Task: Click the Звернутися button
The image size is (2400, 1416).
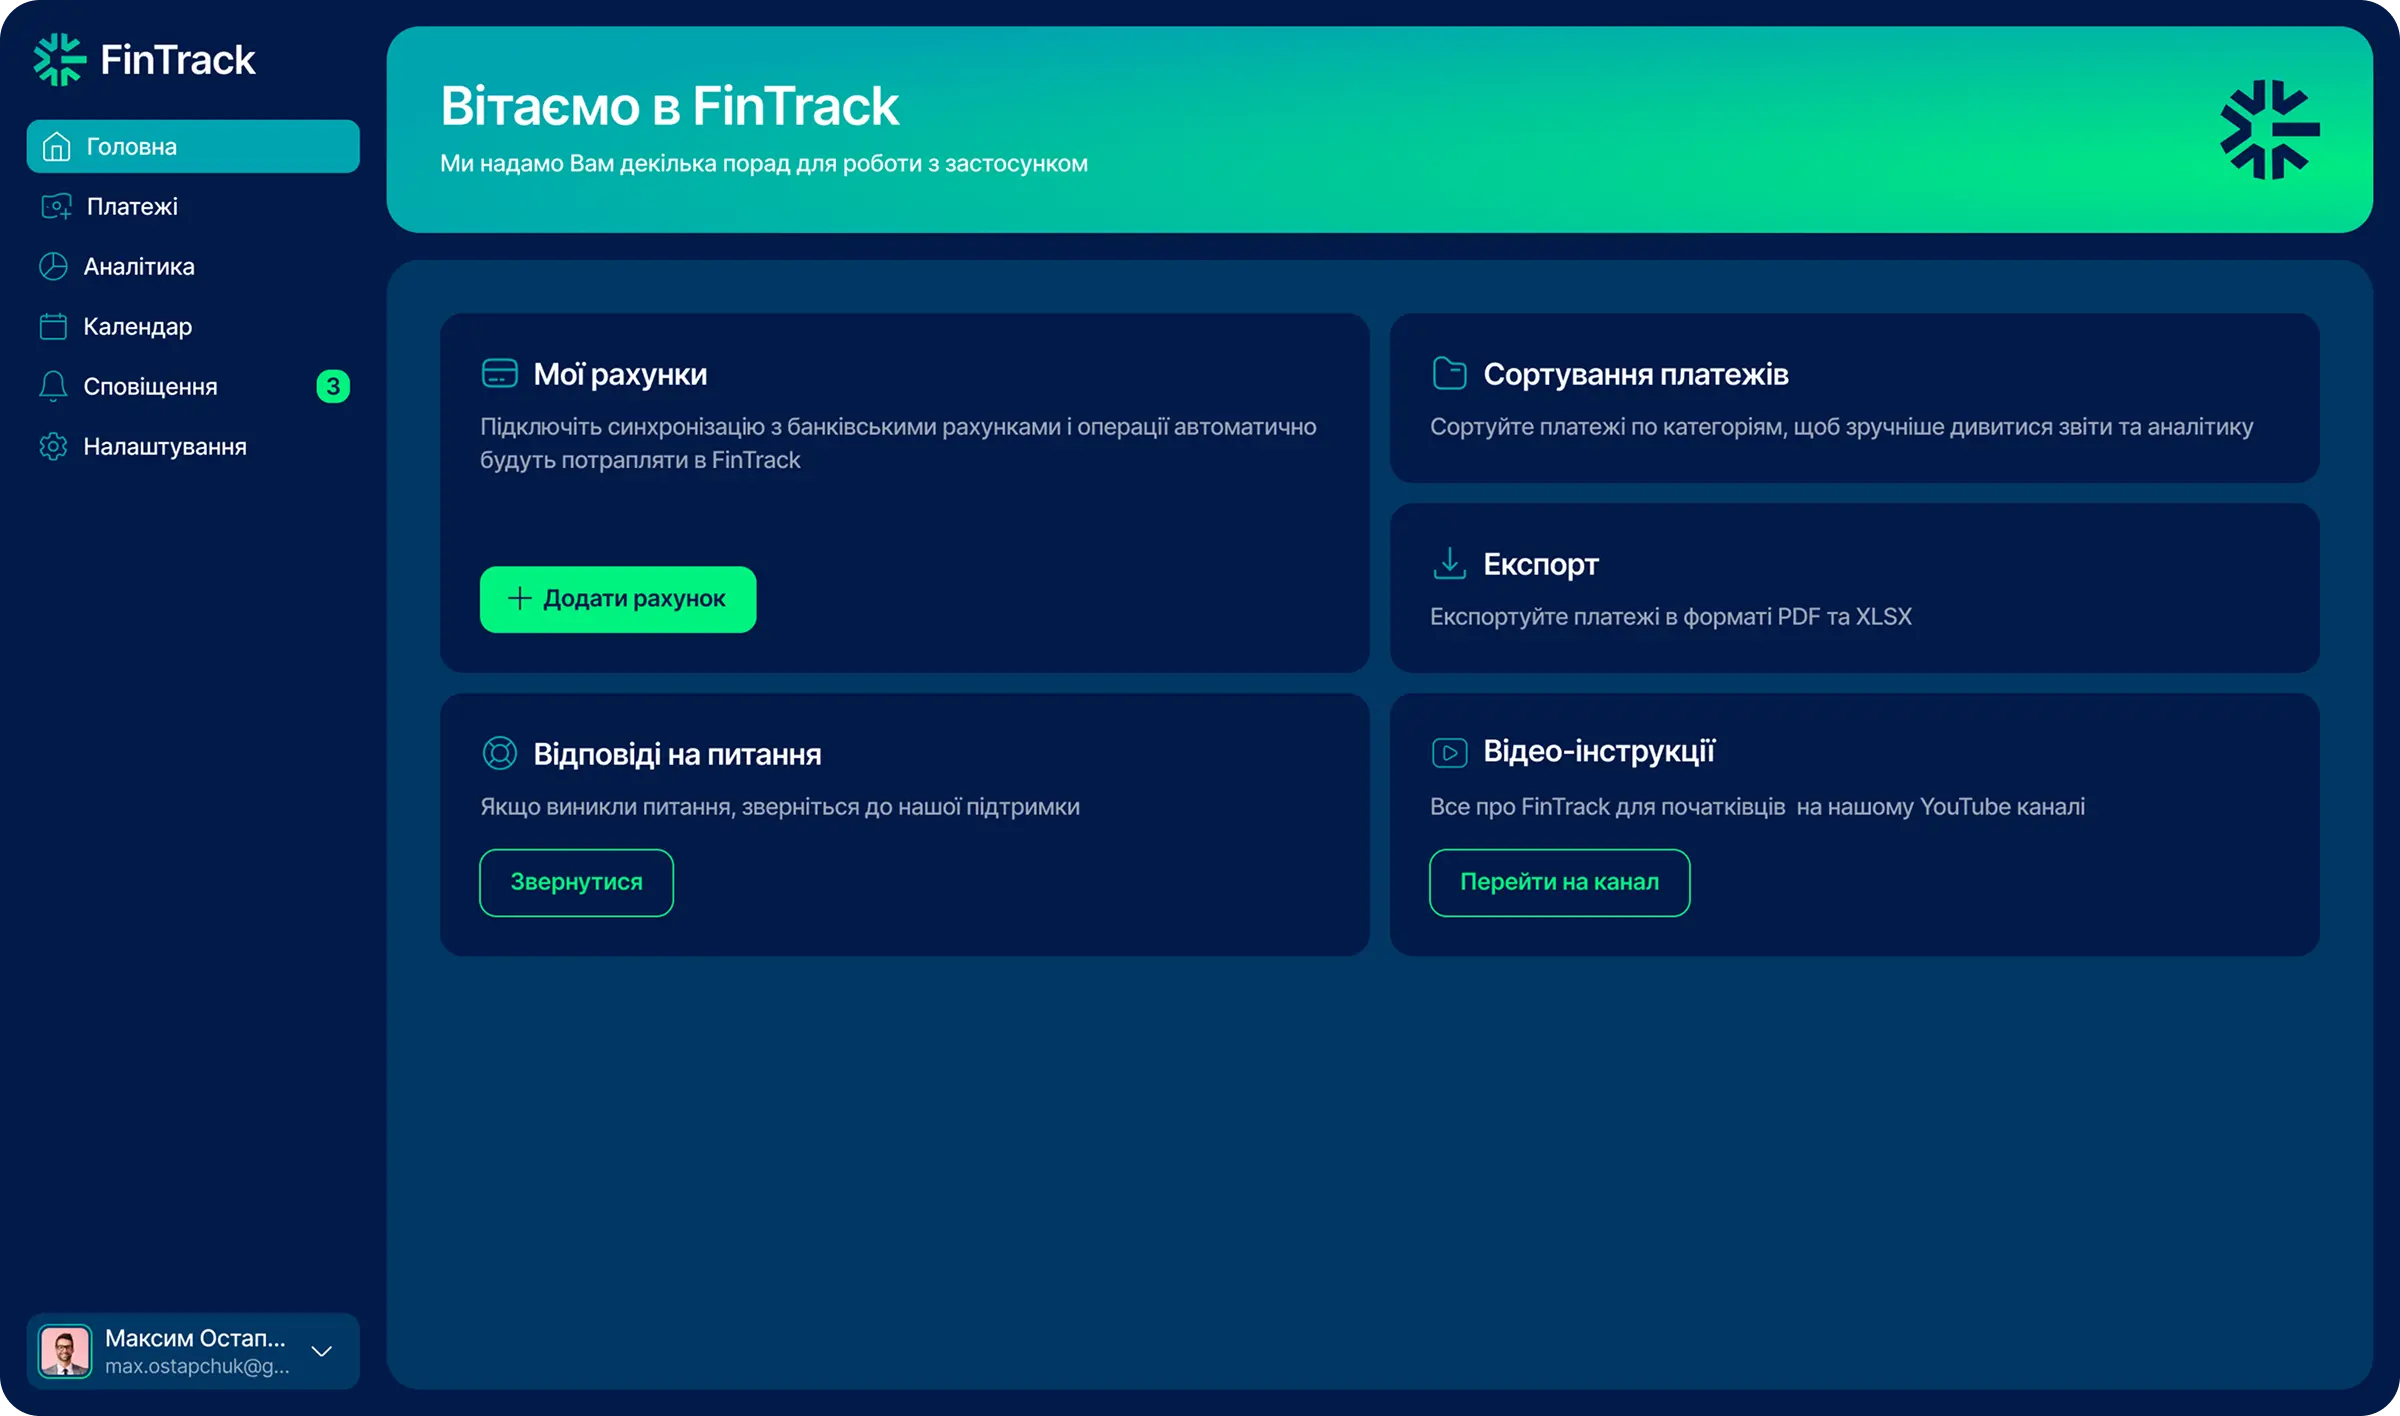Action: click(x=577, y=882)
